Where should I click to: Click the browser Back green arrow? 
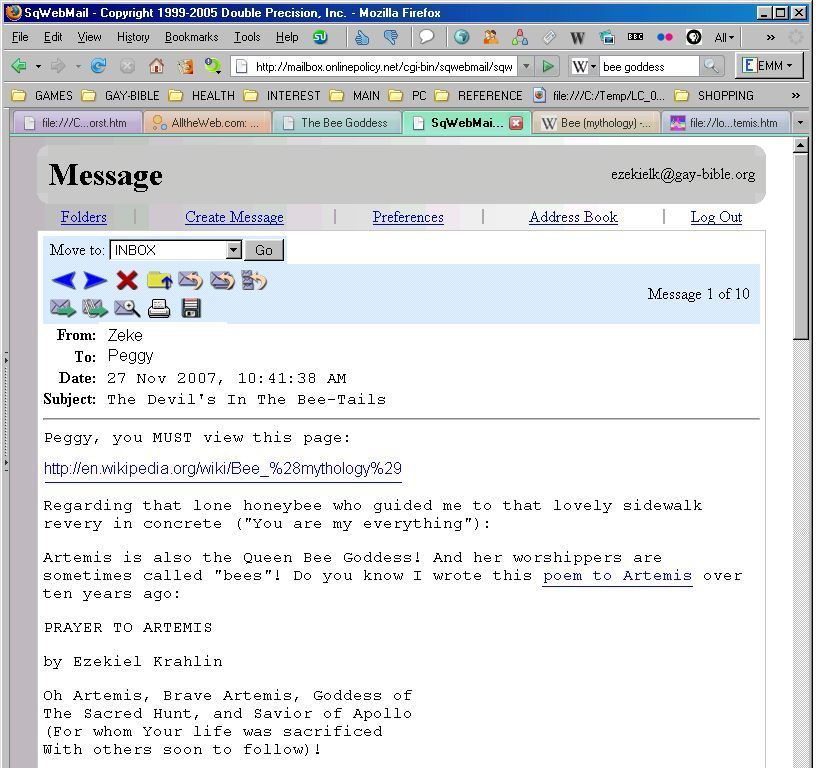point(19,66)
